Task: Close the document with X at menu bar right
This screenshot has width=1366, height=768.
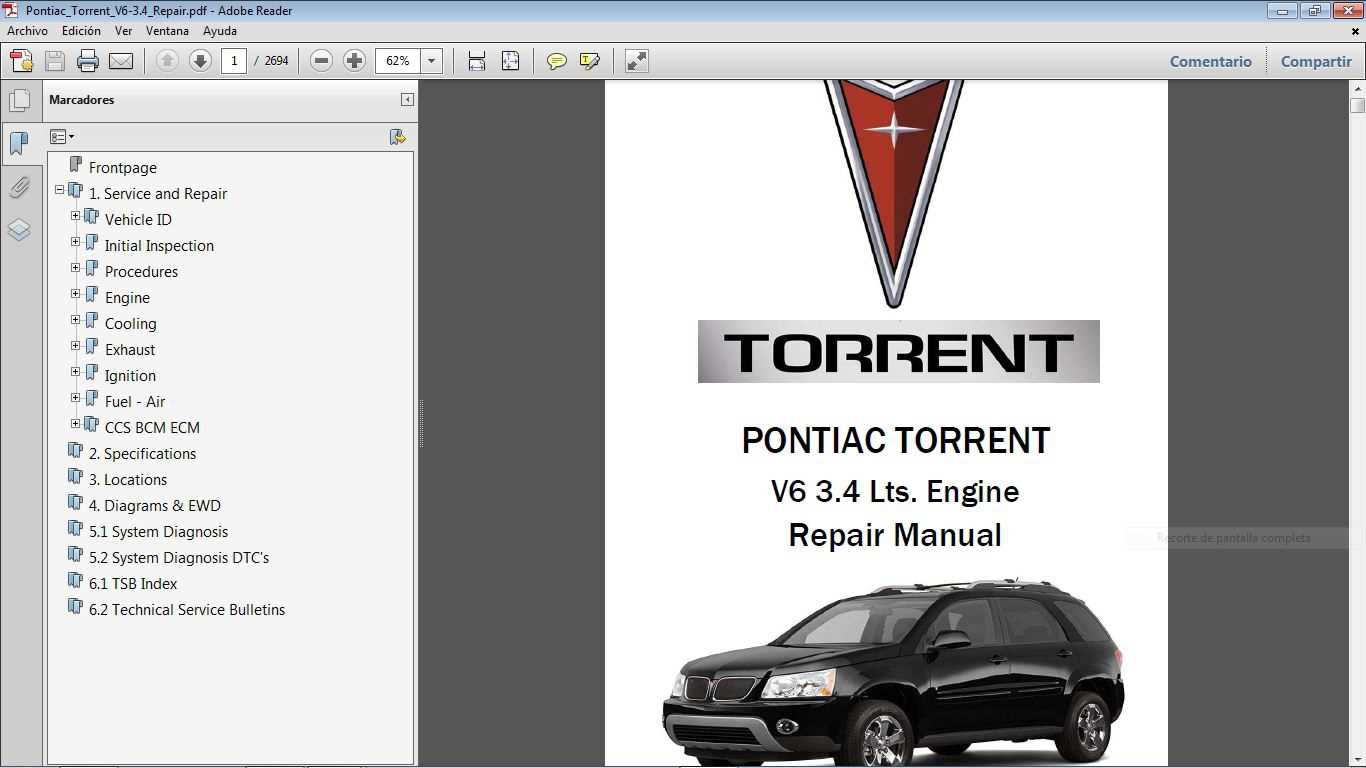Action: [x=1356, y=31]
